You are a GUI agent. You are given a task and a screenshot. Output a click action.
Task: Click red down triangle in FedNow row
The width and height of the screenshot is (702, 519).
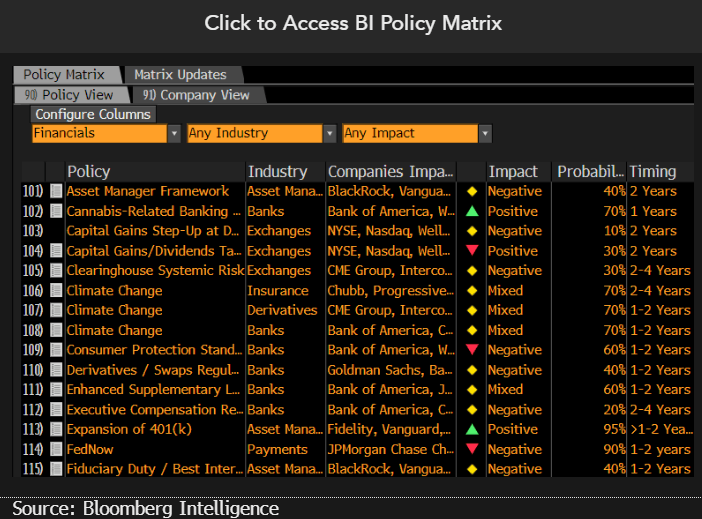point(472,449)
